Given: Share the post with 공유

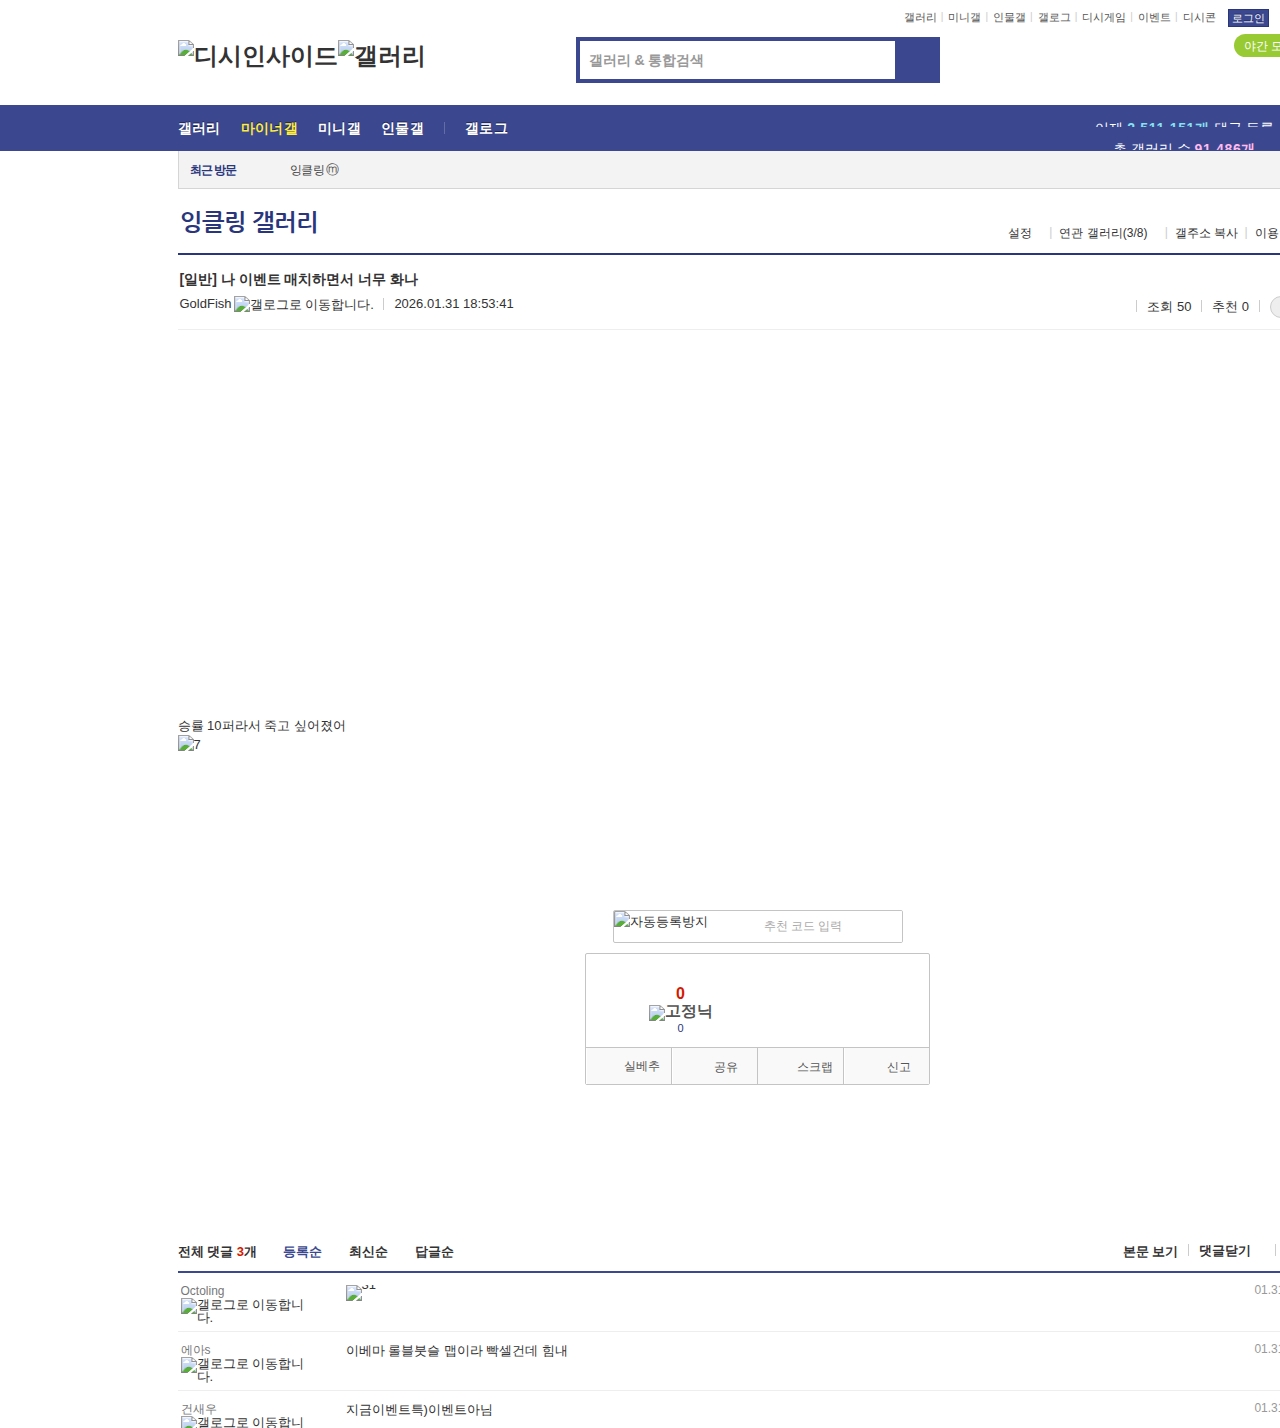Looking at the screenshot, I should click(728, 1066).
